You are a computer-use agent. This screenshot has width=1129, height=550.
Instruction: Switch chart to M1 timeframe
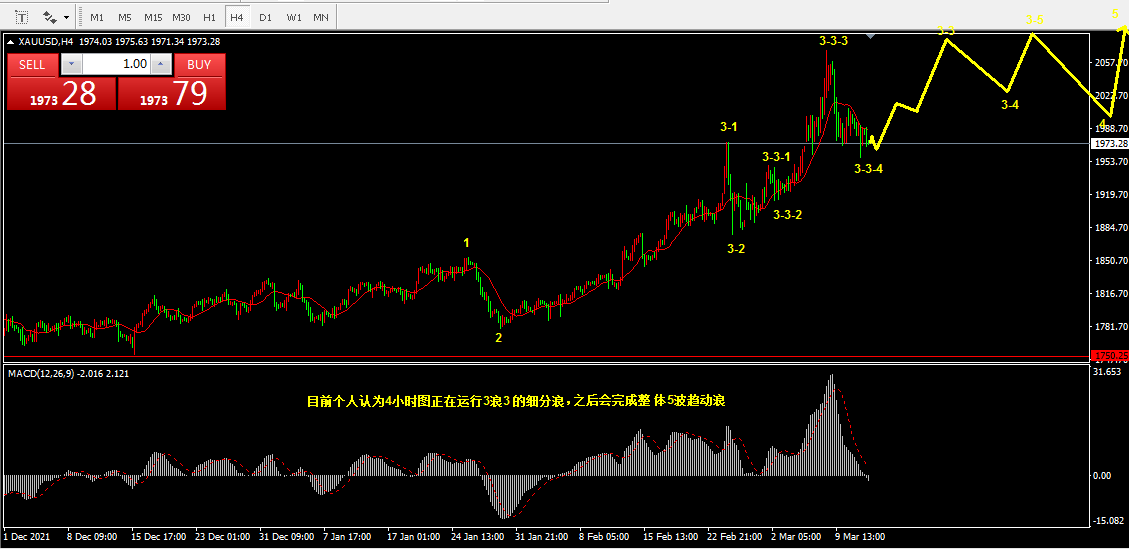(x=96, y=17)
